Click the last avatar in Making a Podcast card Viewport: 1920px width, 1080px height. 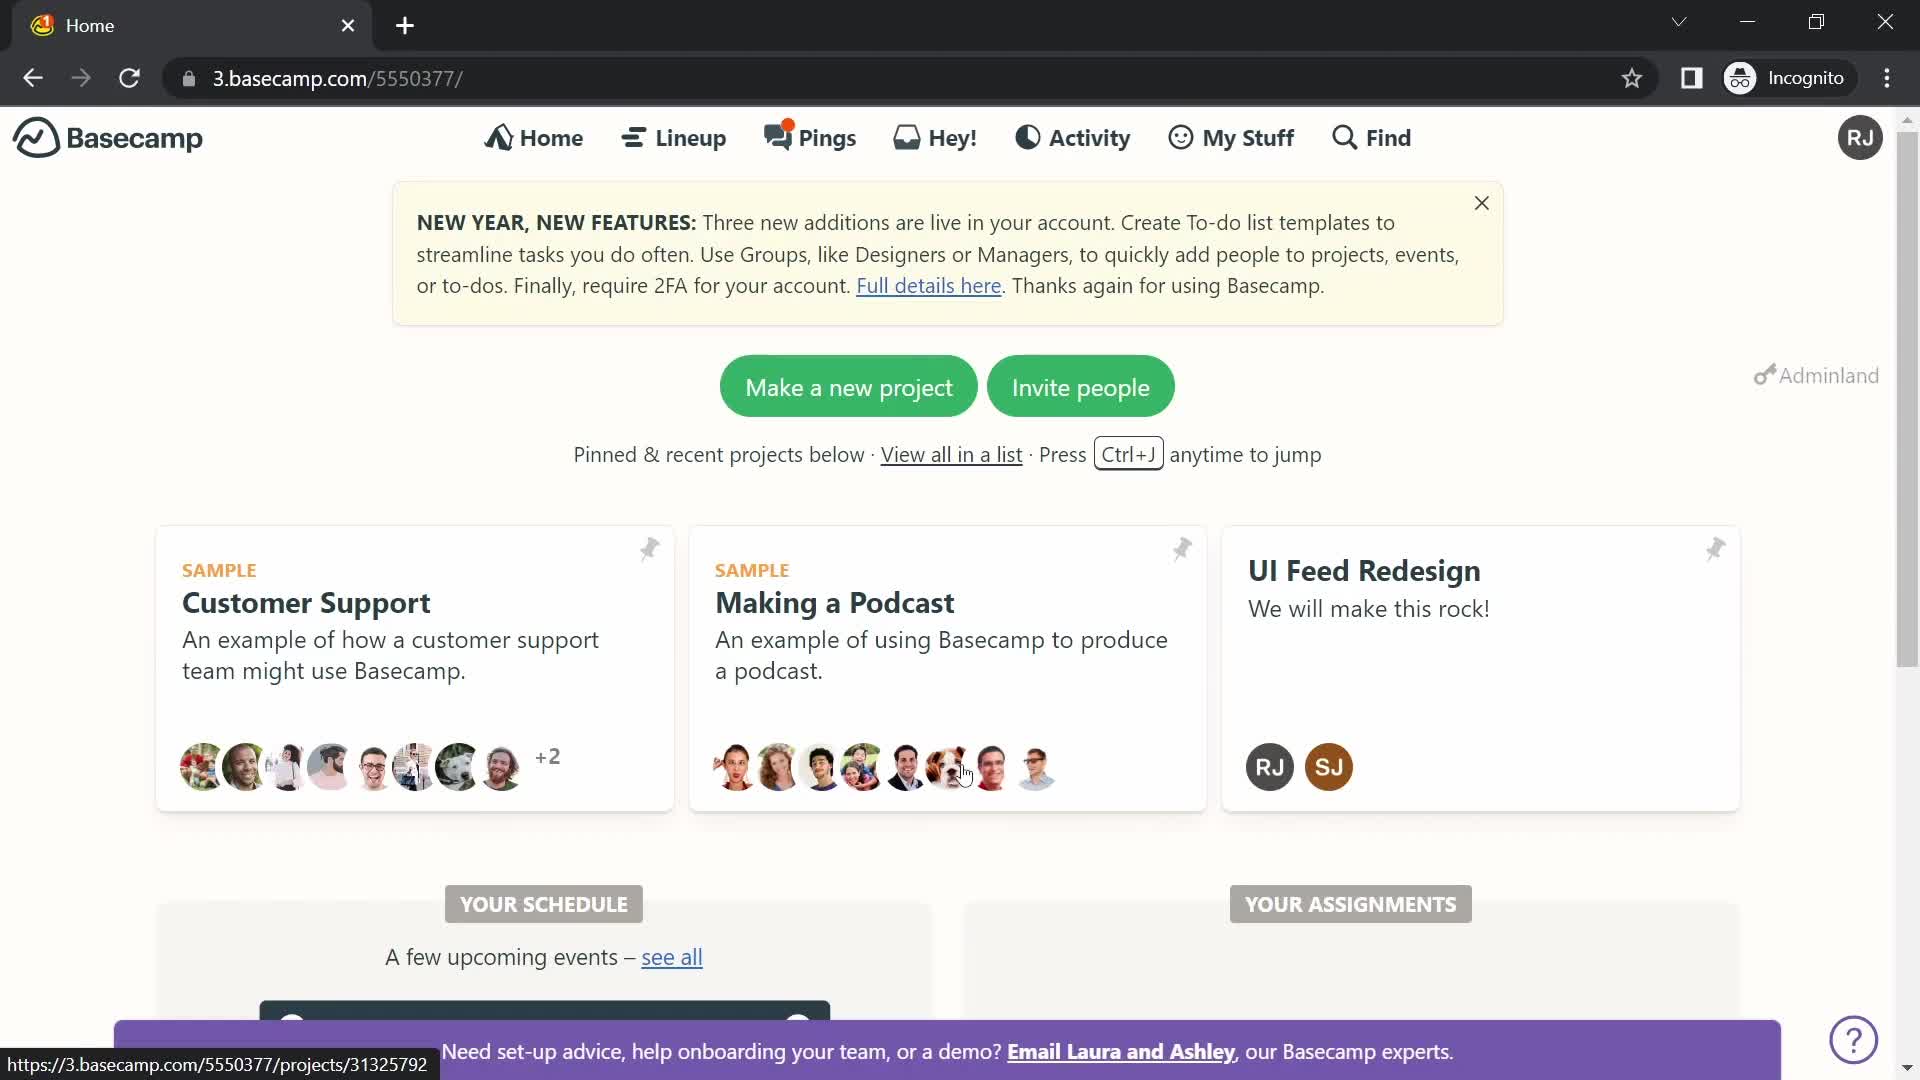1035,768
